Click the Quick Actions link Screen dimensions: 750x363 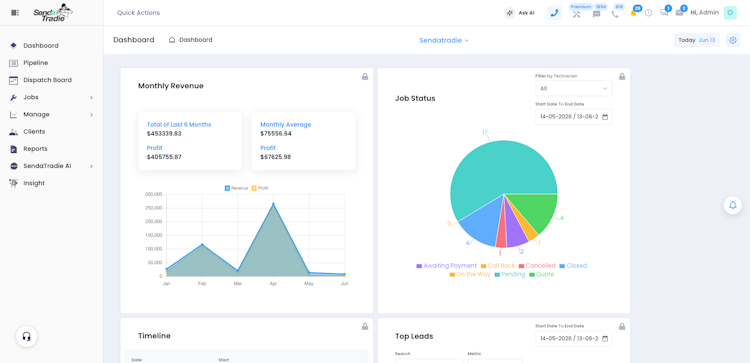click(x=138, y=13)
